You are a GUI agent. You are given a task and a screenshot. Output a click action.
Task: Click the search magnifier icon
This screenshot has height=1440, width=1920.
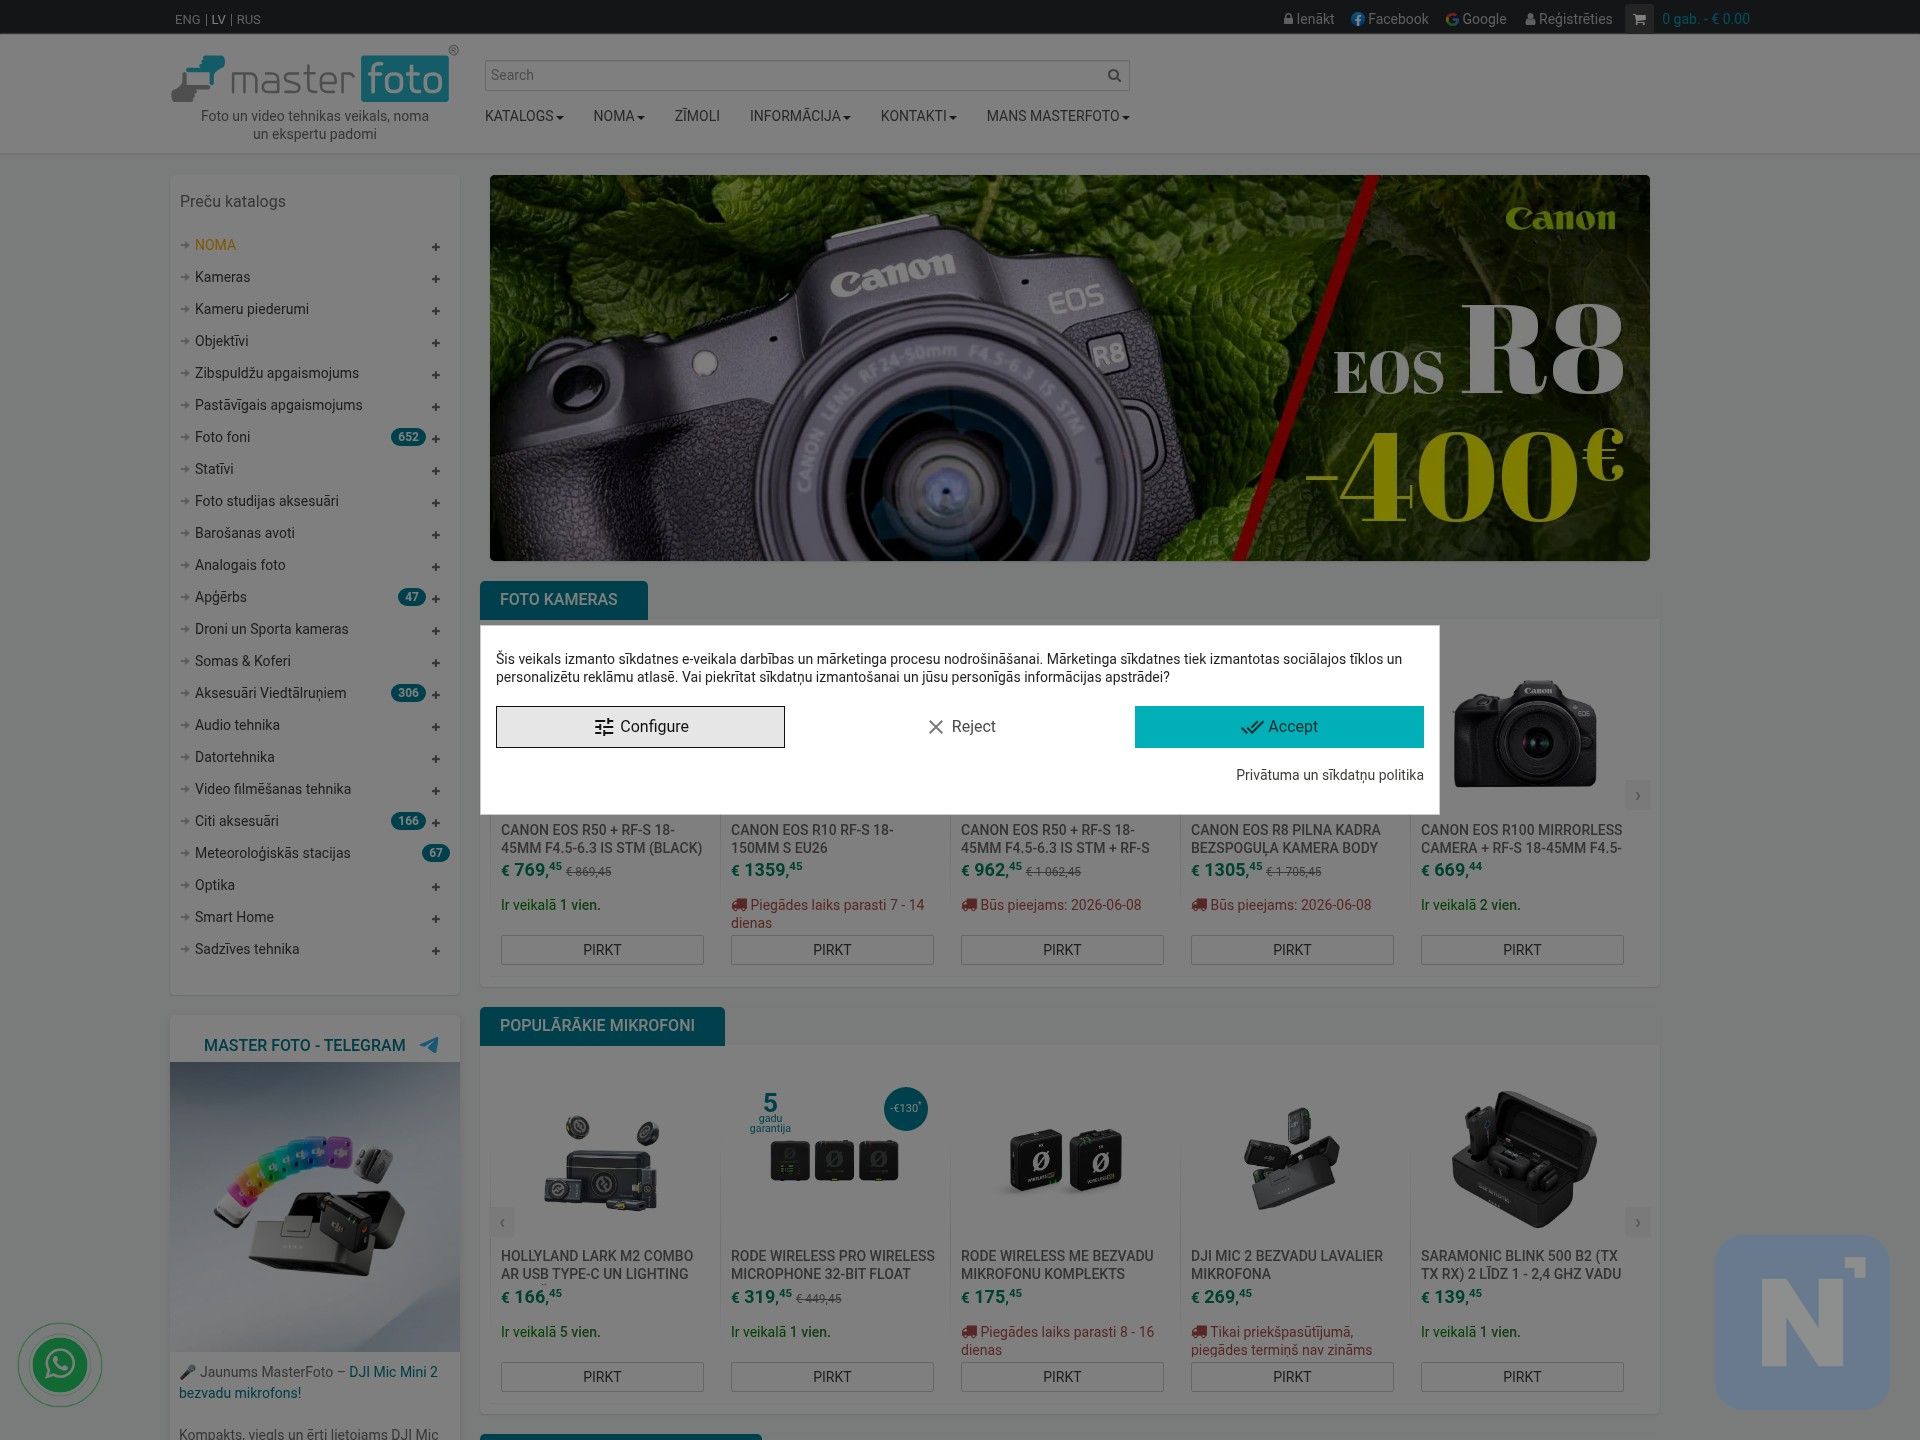[x=1114, y=75]
